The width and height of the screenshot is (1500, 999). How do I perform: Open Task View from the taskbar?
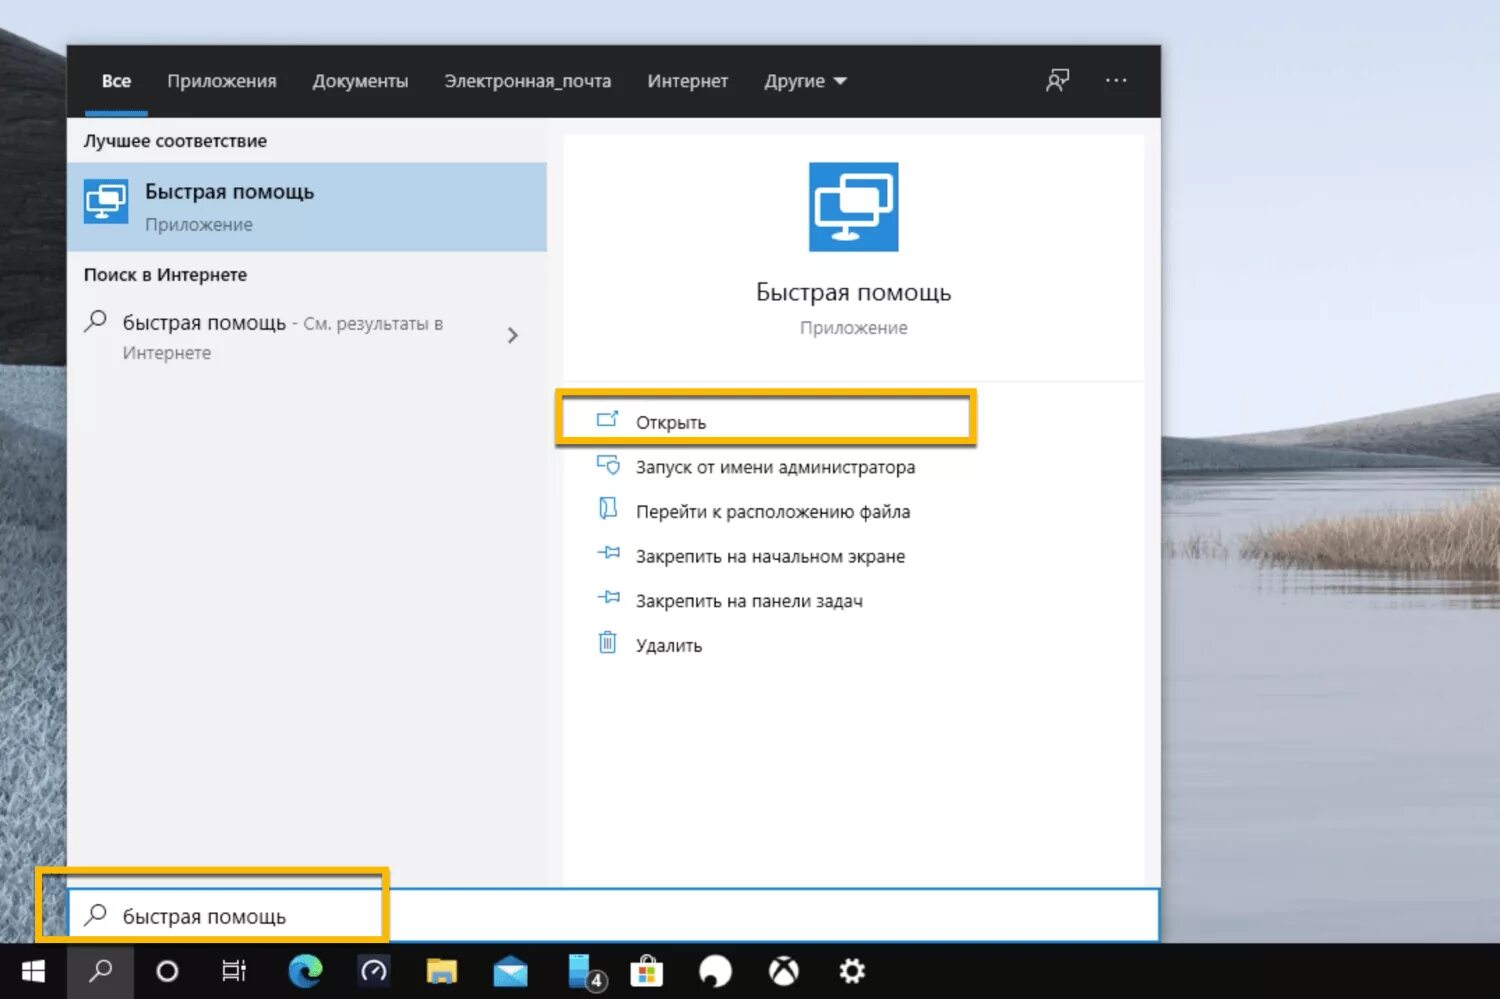coord(234,971)
